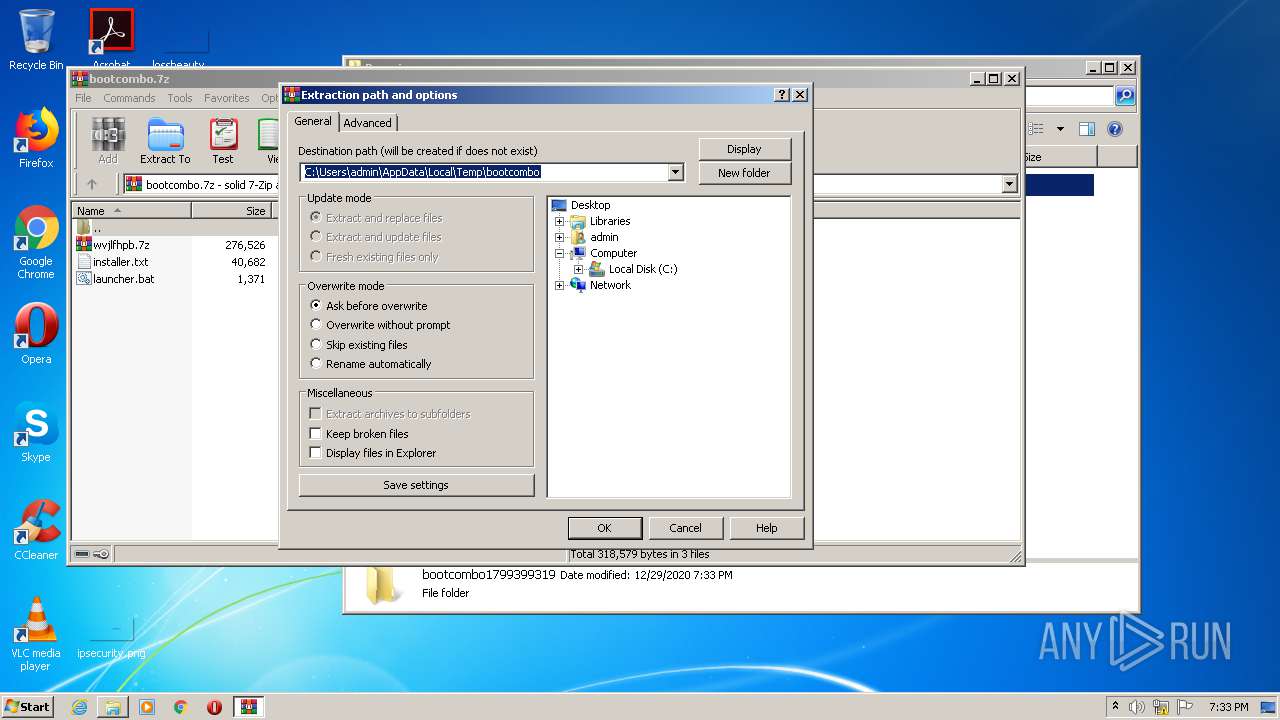Click the Opera taskbar icon
This screenshot has height=720, width=1280.
214,707
